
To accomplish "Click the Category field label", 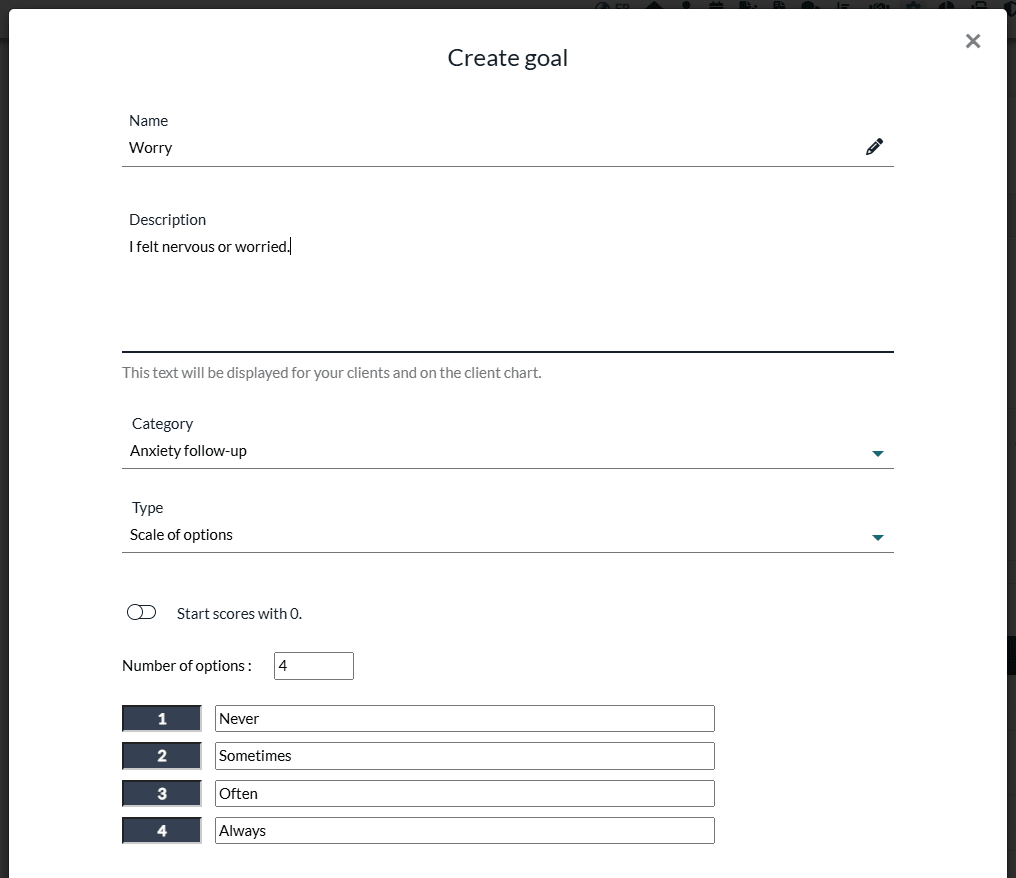I will [x=162, y=424].
